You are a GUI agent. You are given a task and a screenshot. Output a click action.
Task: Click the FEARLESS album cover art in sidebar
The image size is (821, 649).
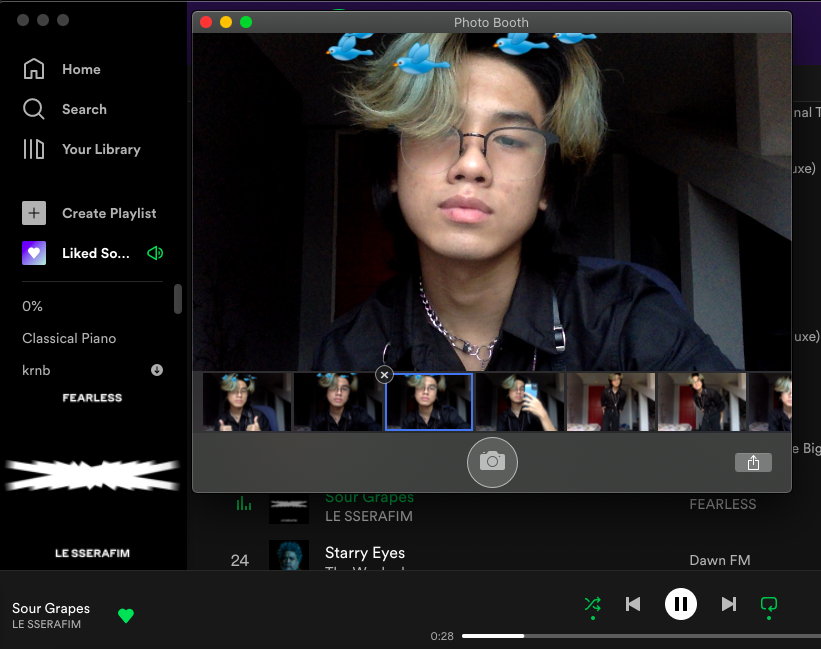pyautogui.click(x=93, y=476)
